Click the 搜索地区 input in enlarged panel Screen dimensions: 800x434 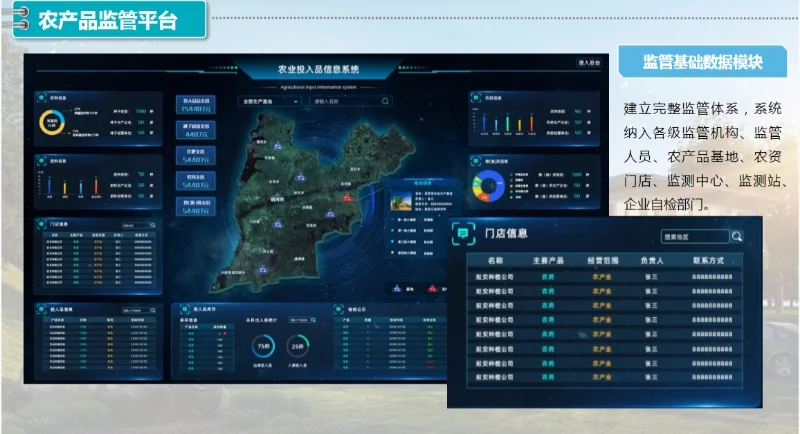pos(695,237)
